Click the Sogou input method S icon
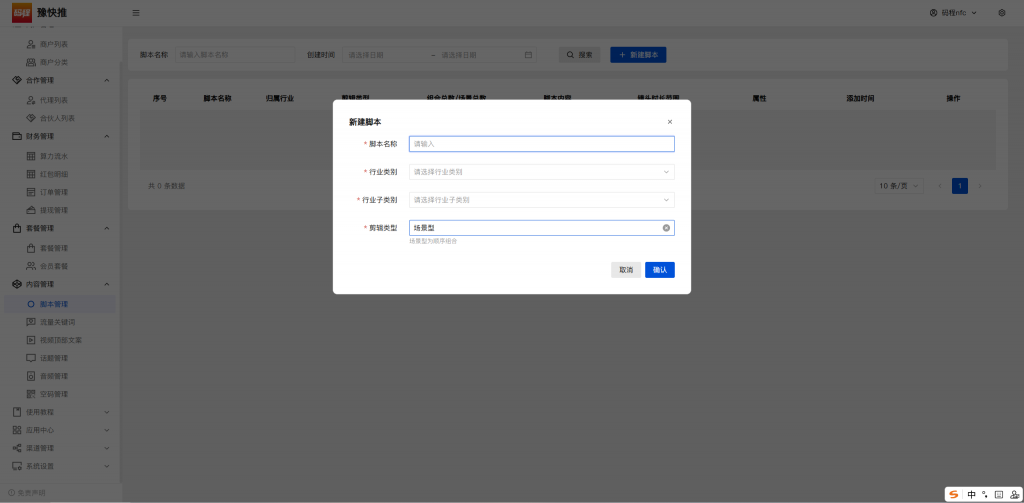The image size is (1024, 503). tap(953, 494)
